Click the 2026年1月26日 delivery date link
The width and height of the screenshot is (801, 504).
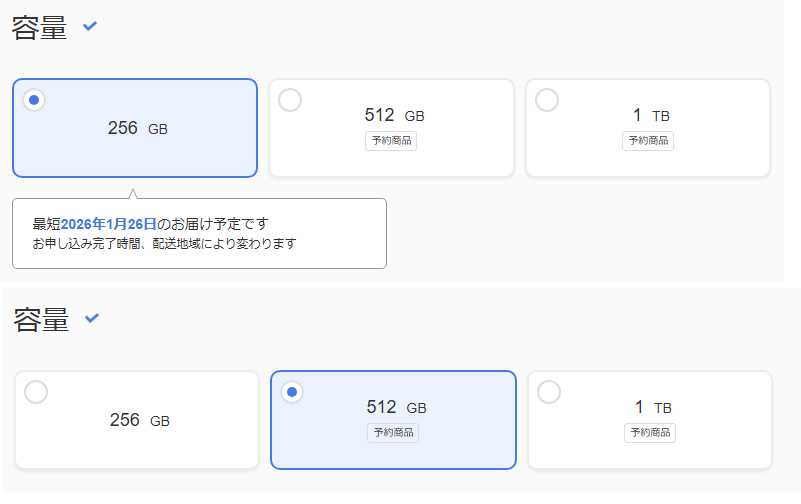click(108, 224)
